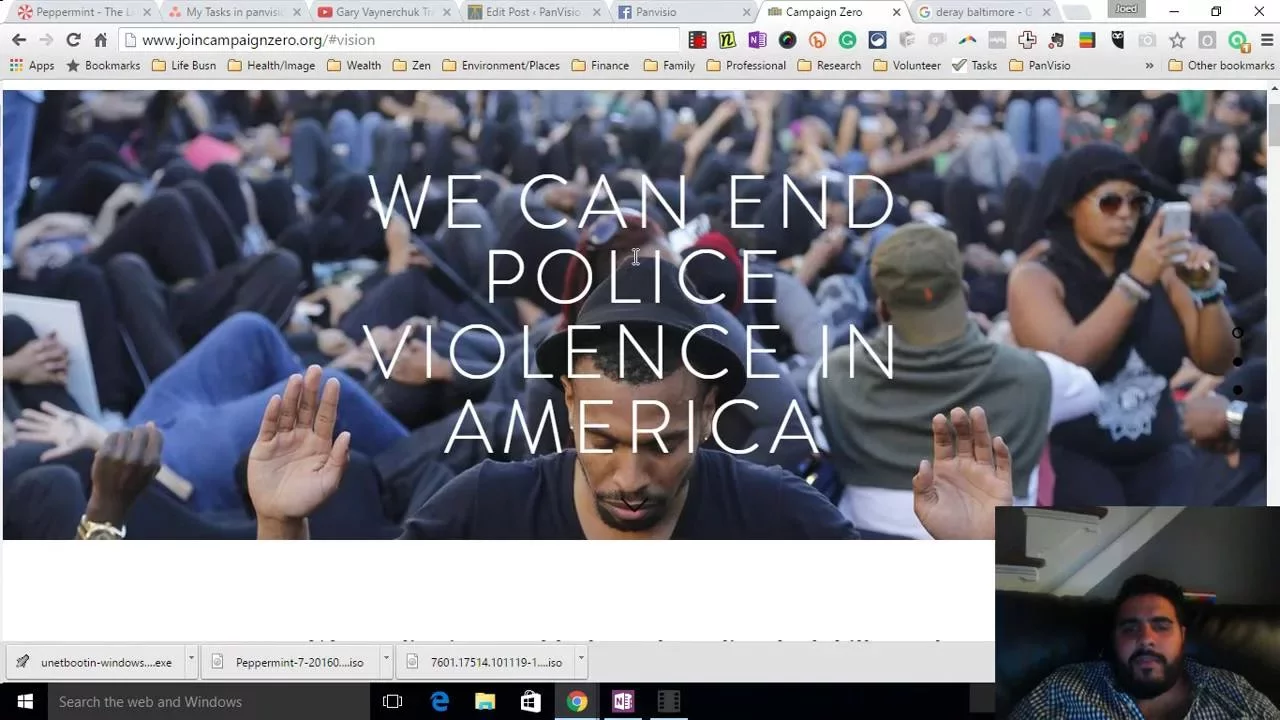This screenshot has width=1280, height=720.
Task: Open the Bookmarks starred shortcut
Action: 103,65
